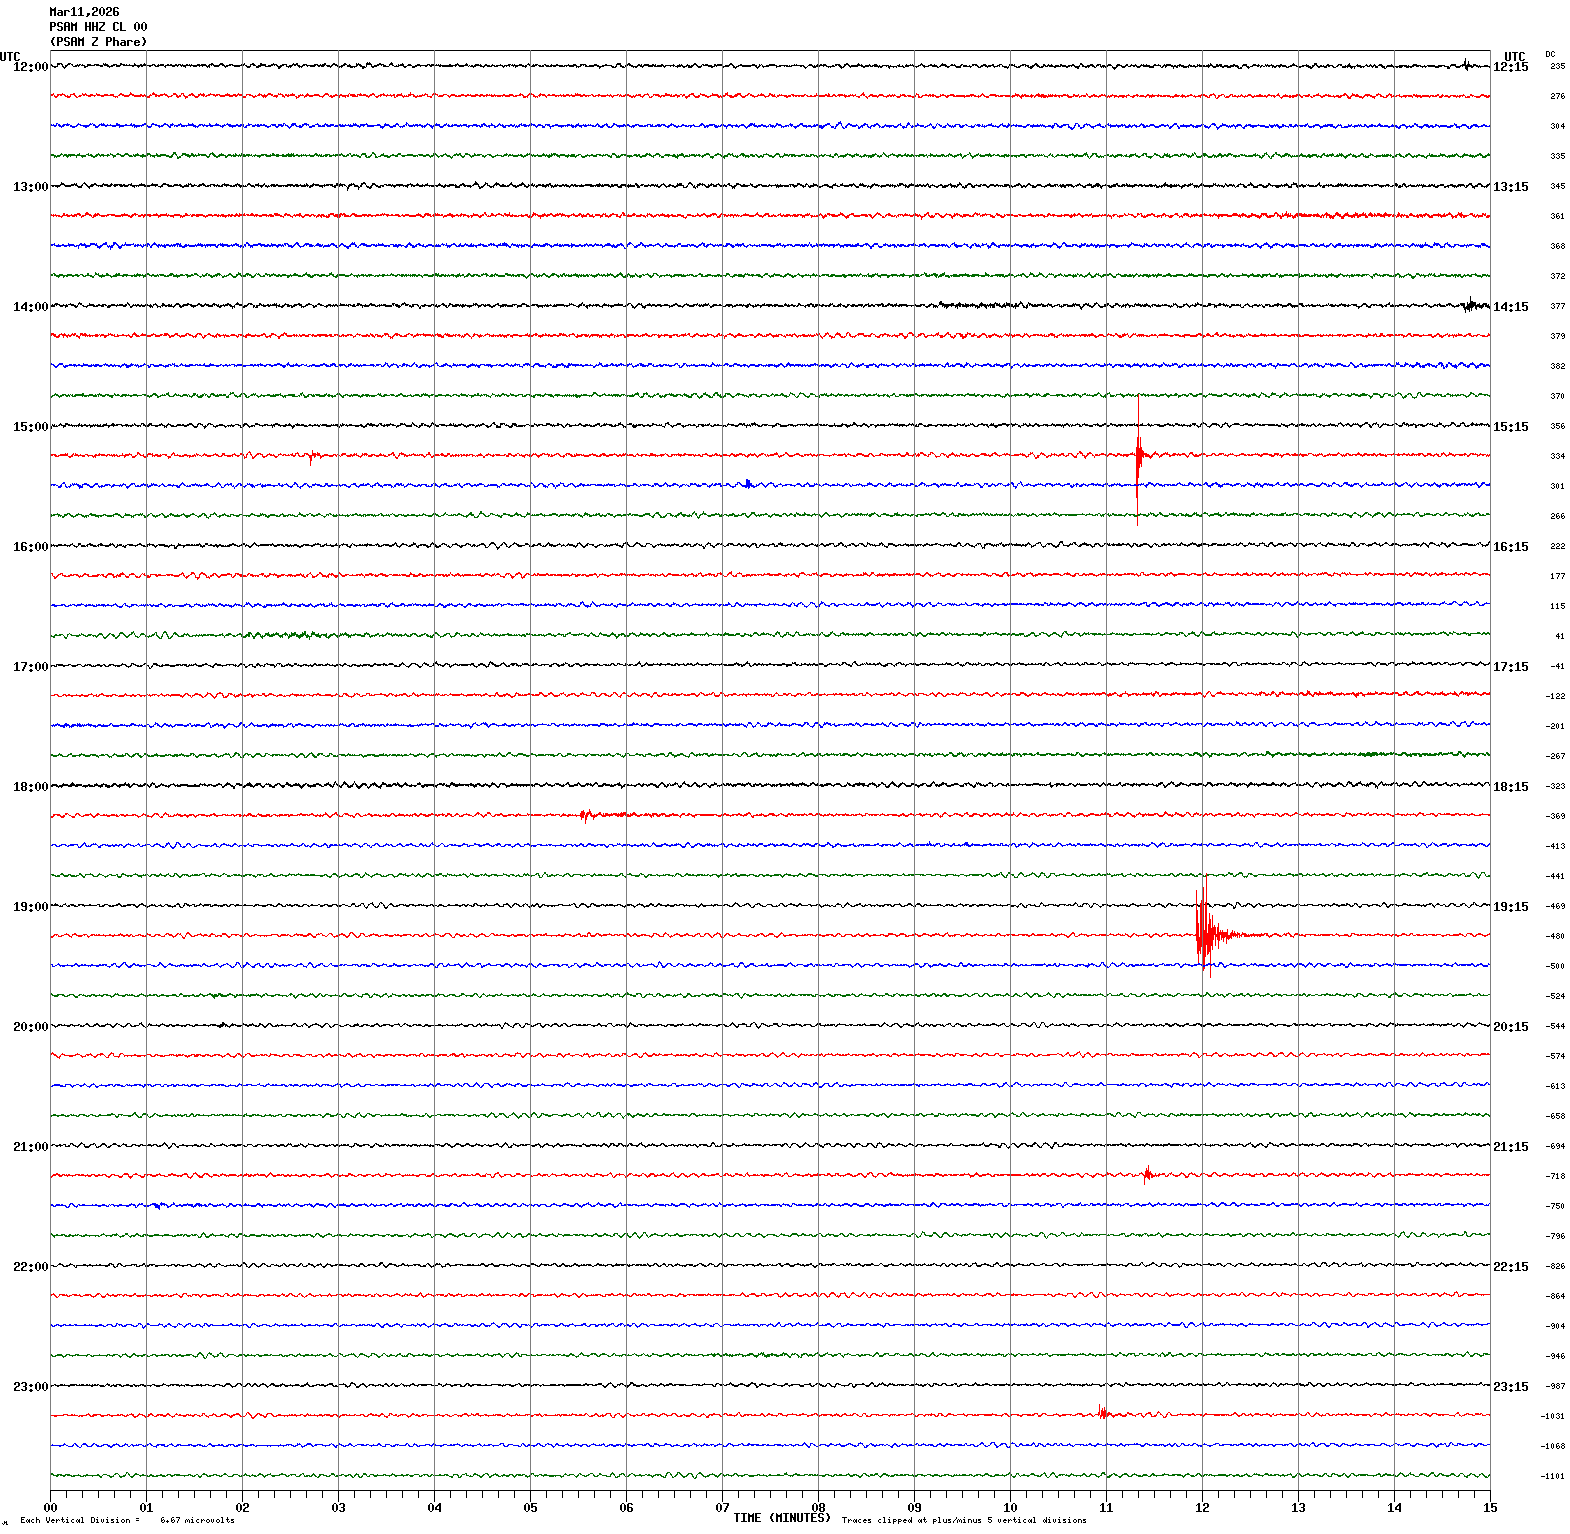Viewport: 1570px width, 1534px height.
Task: Click the red burst on the 18:15 trace
Action: coord(587,815)
